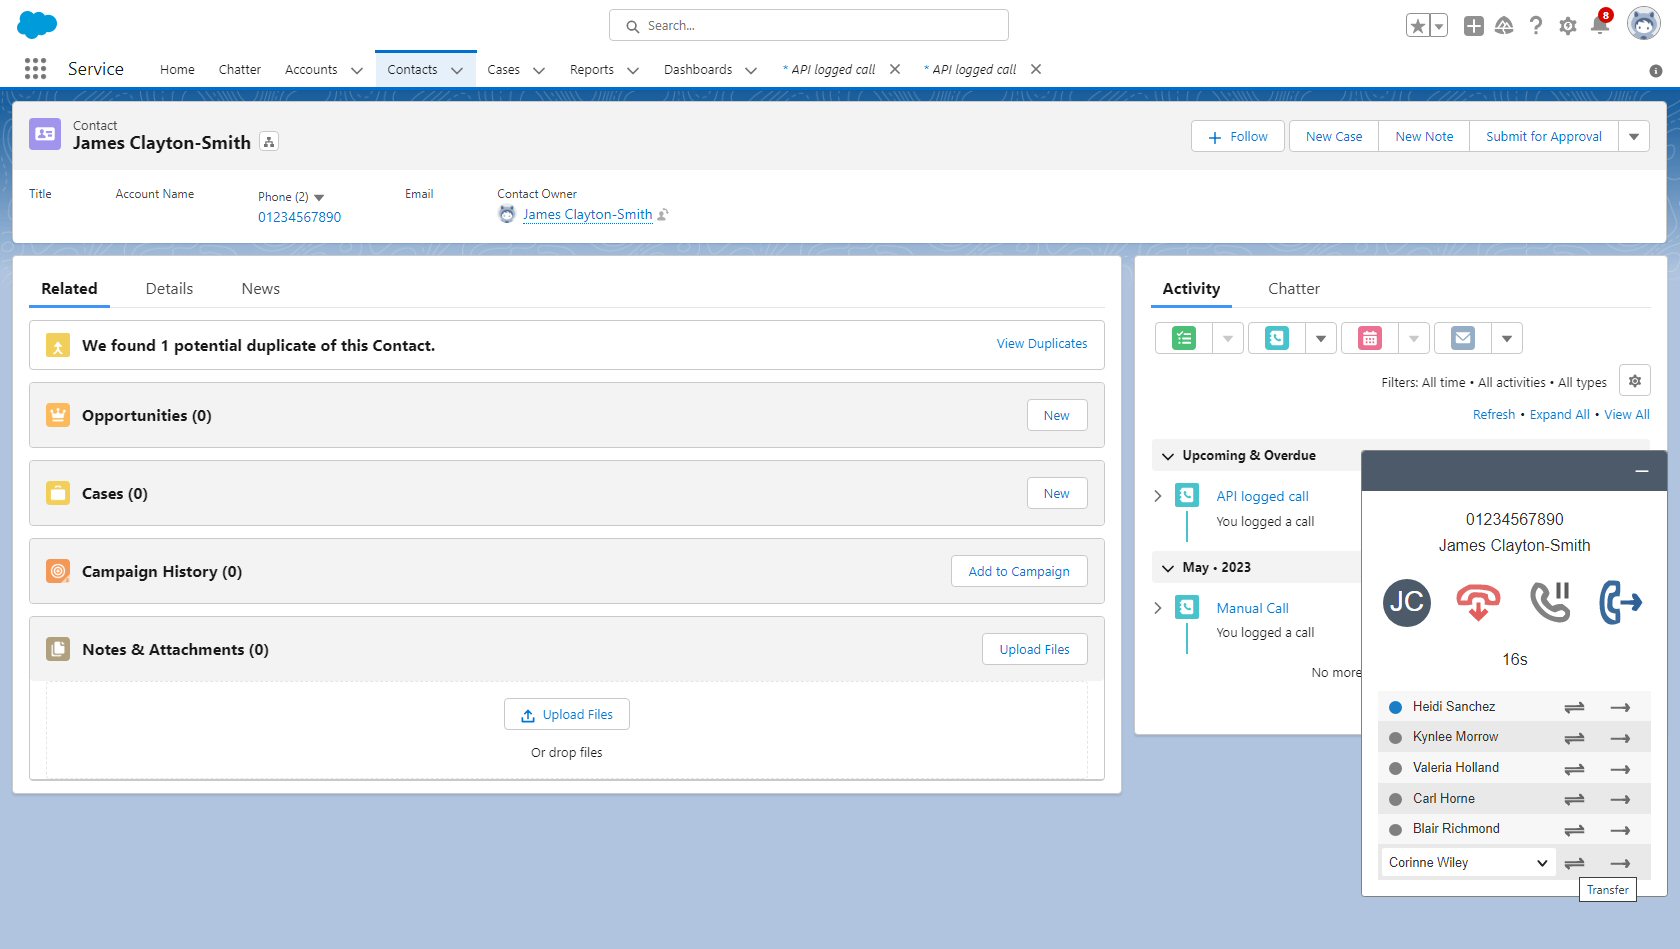Click the blue transfer call phone icon
This screenshot has width=1680, height=949.
(1621, 602)
